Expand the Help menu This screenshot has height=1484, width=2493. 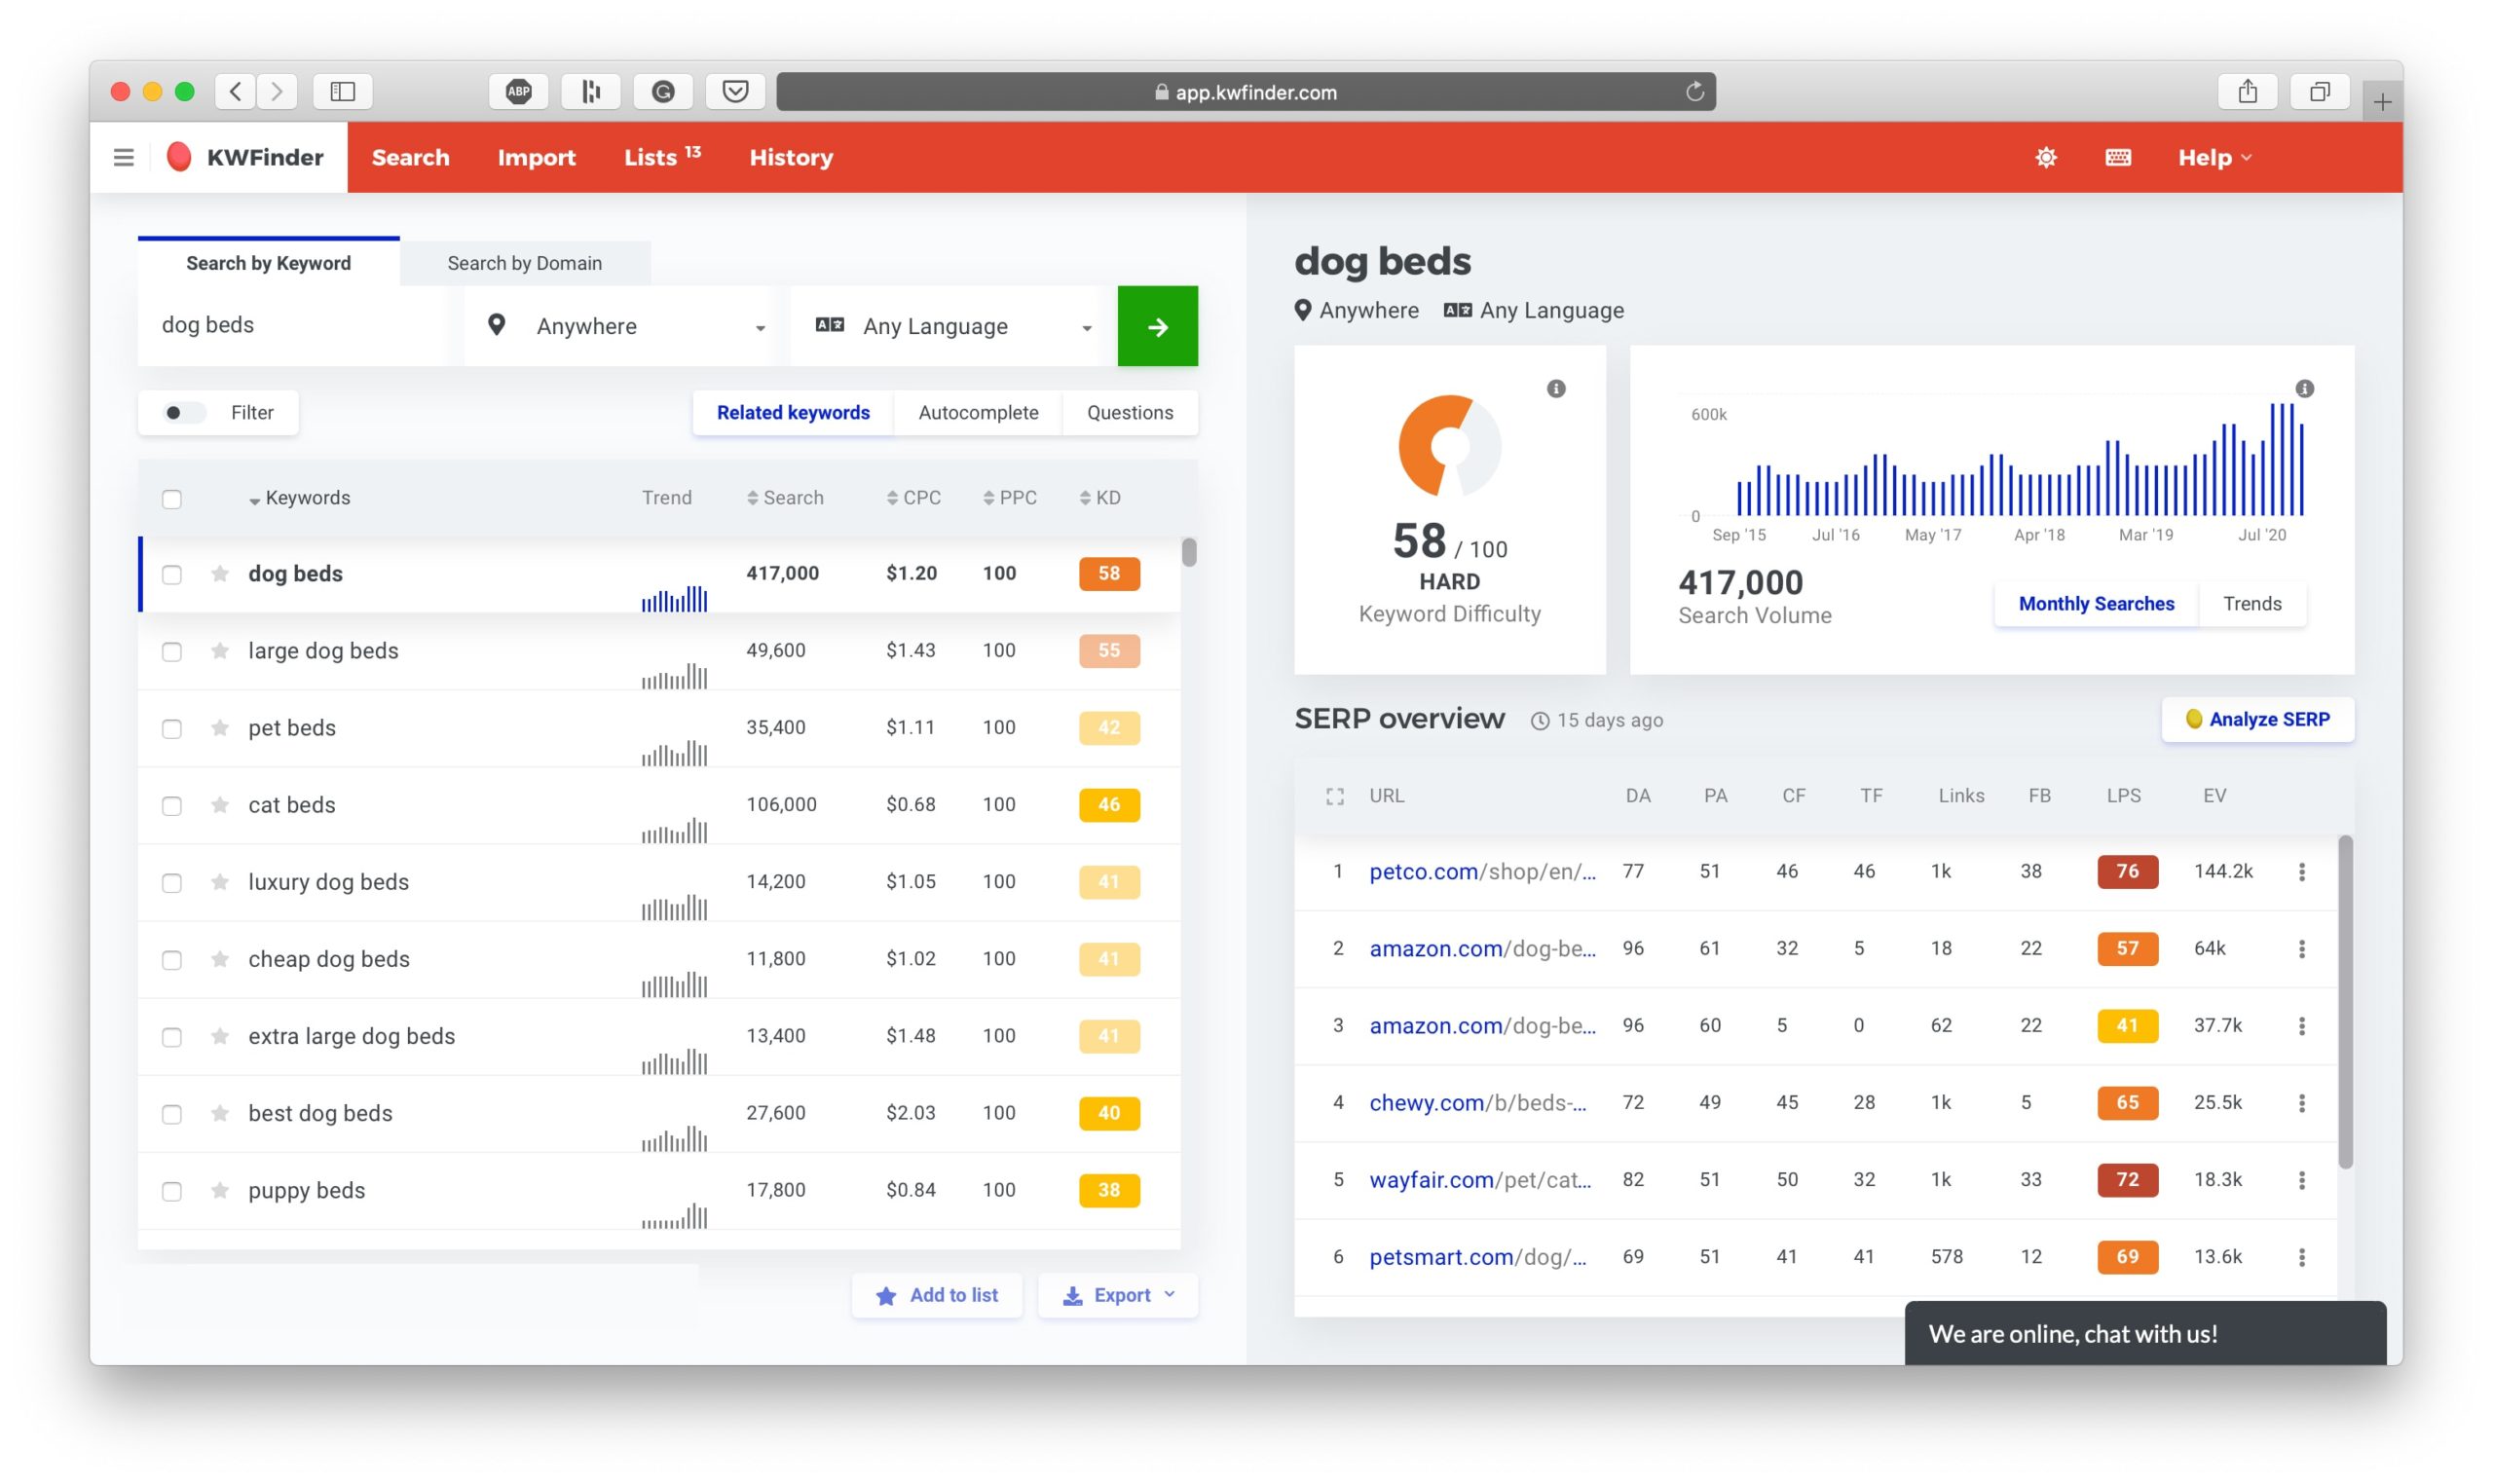pos(2214,157)
